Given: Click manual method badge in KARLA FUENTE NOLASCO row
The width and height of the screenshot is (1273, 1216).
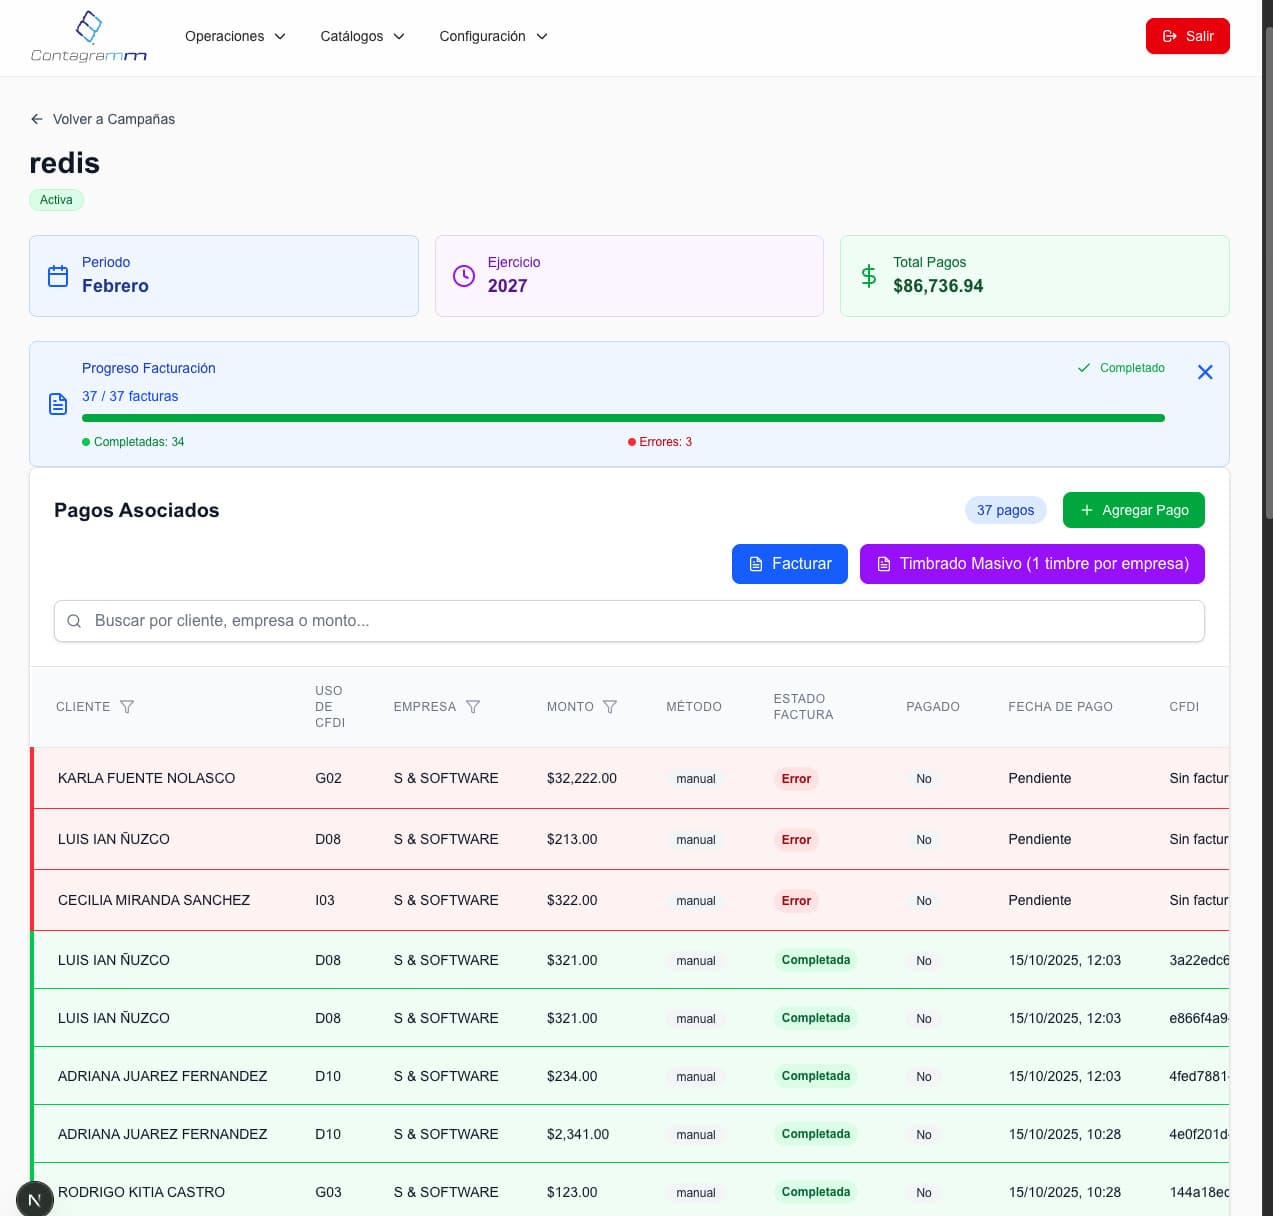Looking at the screenshot, I should tap(696, 779).
